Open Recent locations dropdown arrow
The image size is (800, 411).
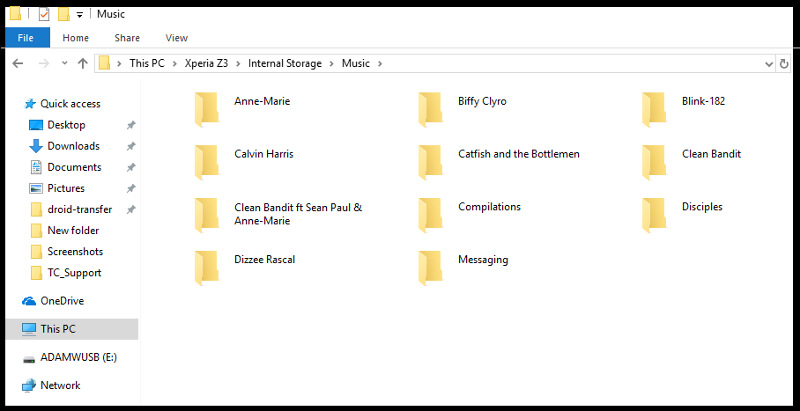64,63
